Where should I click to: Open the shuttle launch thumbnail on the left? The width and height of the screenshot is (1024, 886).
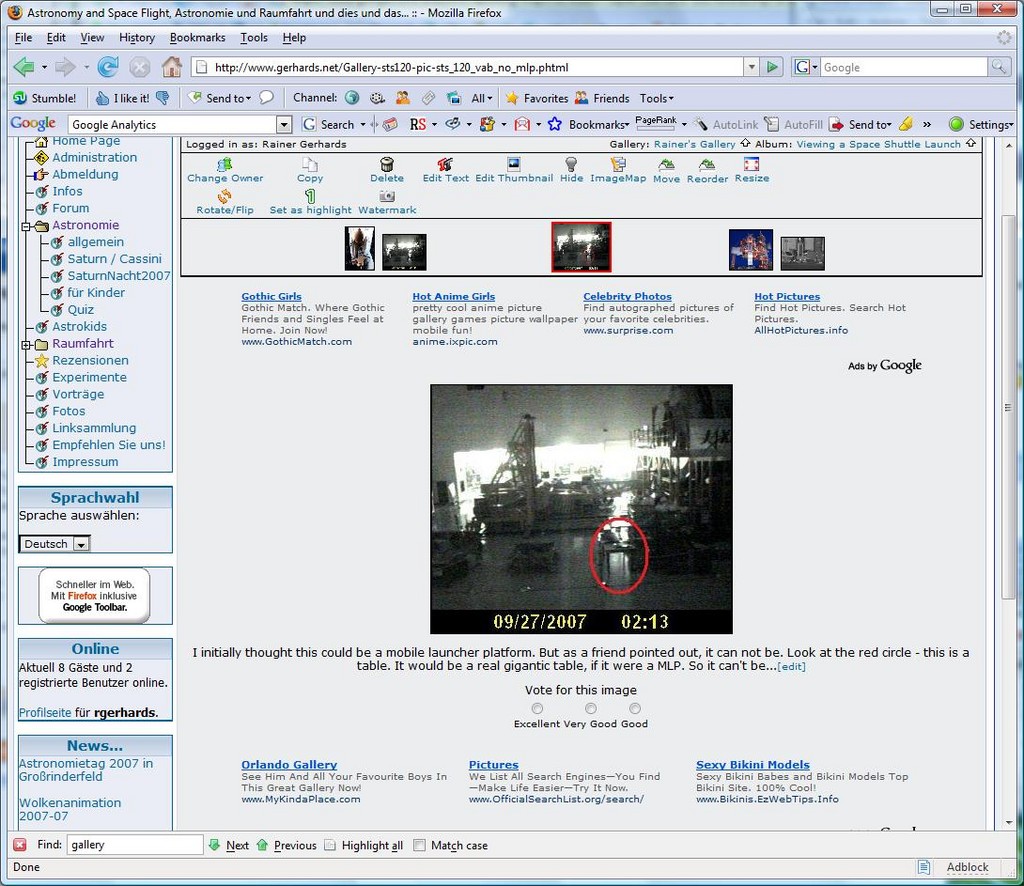pyautogui.click(x=359, y=248)
